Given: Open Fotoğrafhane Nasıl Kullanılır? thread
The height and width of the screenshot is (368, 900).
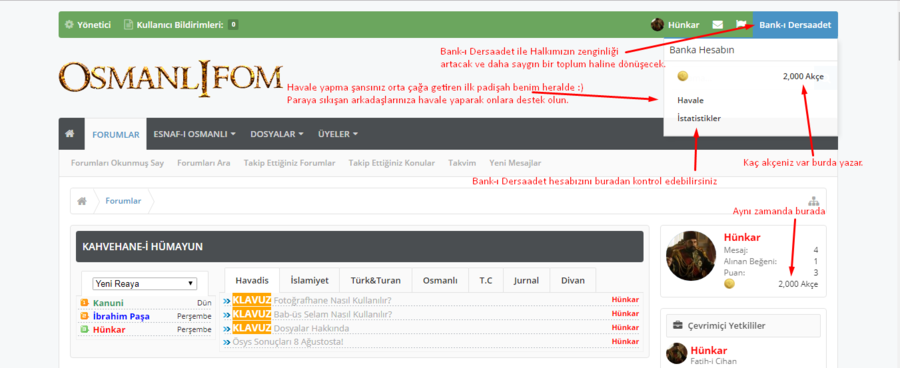Looking at the screenshot, I should tap(332, 300).
